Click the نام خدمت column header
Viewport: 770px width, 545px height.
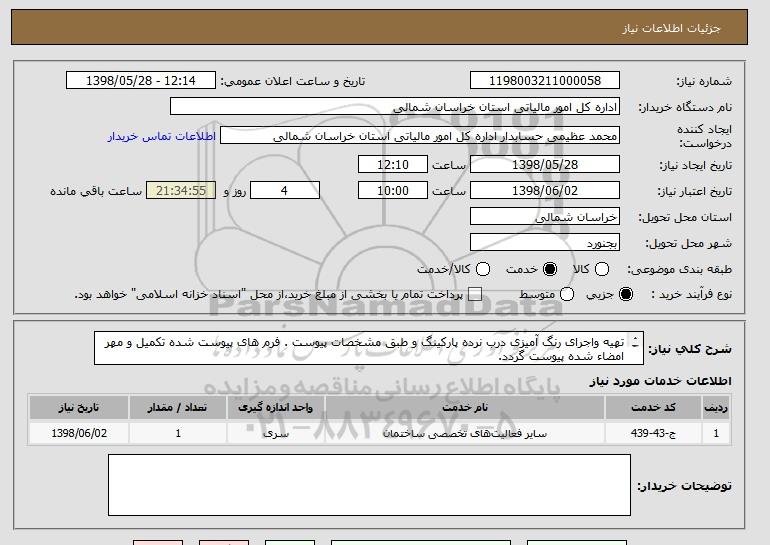click(x=465, y=408)
